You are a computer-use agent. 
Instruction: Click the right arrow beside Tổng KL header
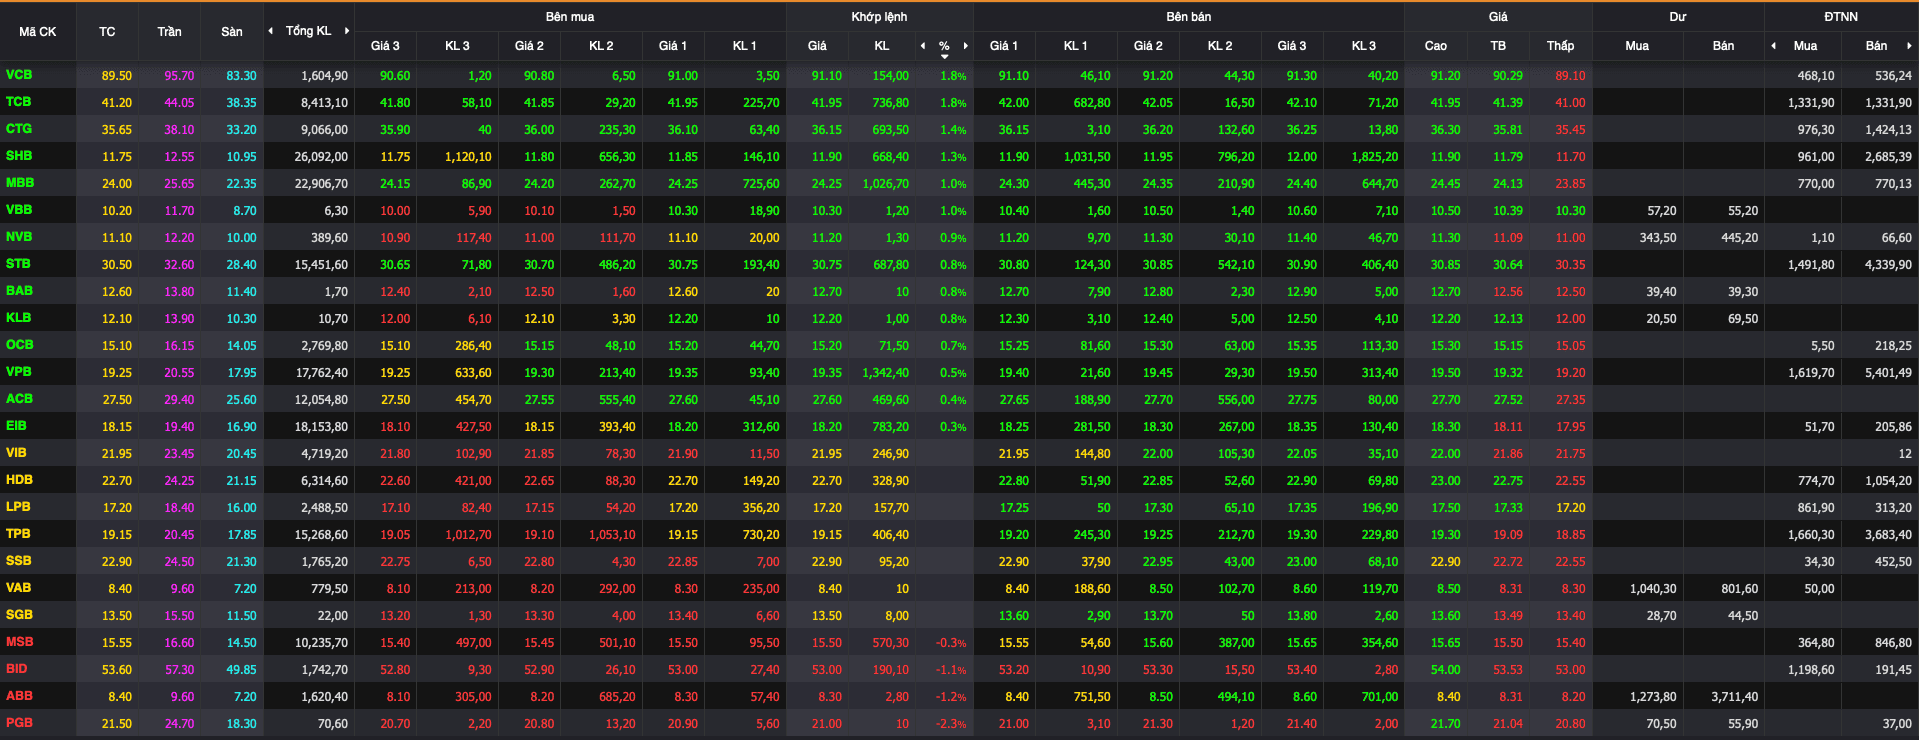pyautogui.click(x=347, y=31)
